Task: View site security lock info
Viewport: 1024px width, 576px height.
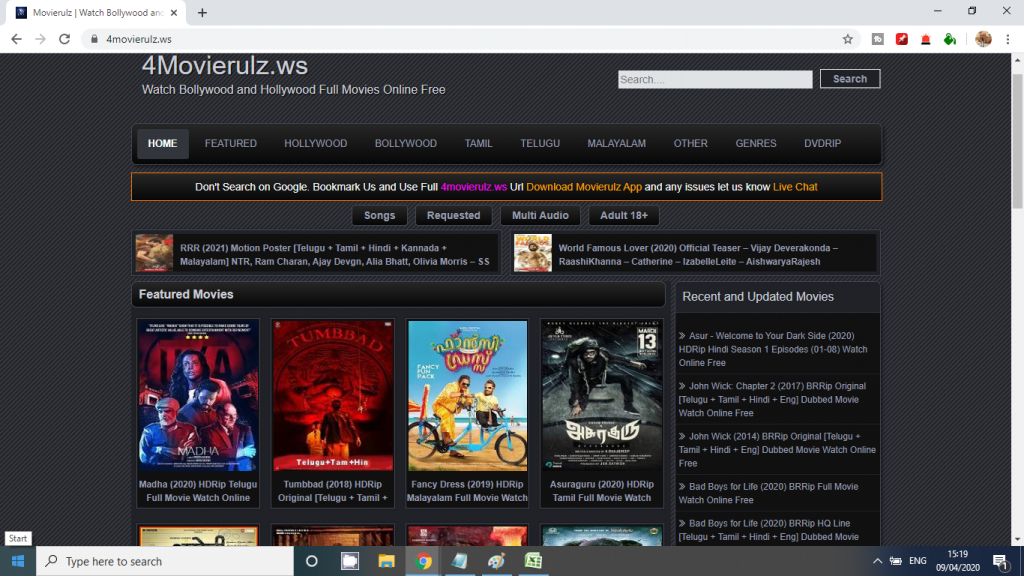Action: 94,39
